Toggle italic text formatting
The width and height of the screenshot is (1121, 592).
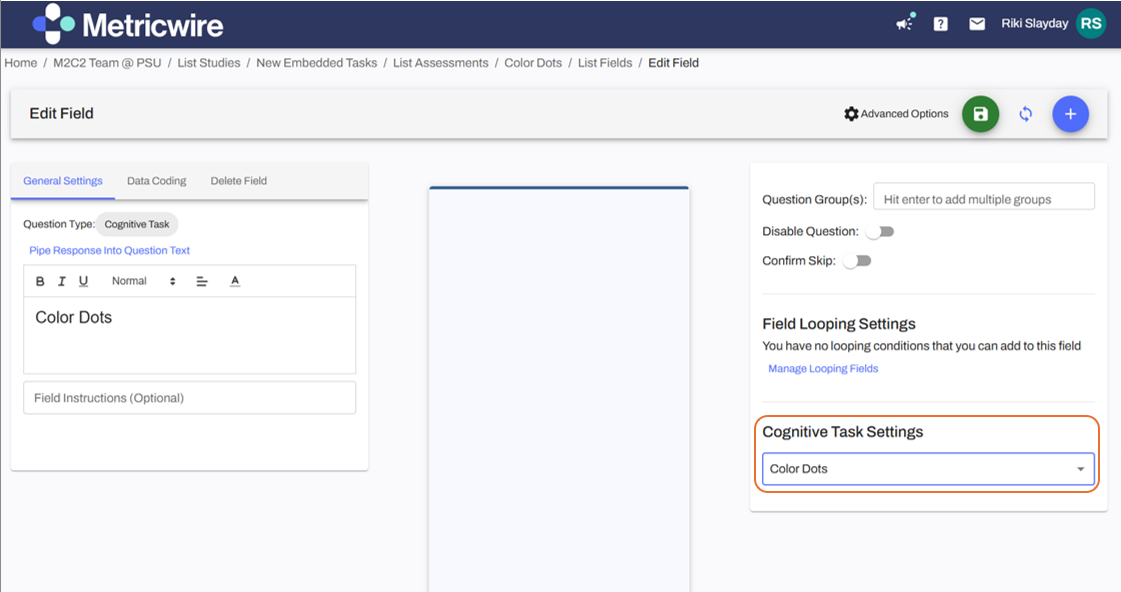(62, 281)
